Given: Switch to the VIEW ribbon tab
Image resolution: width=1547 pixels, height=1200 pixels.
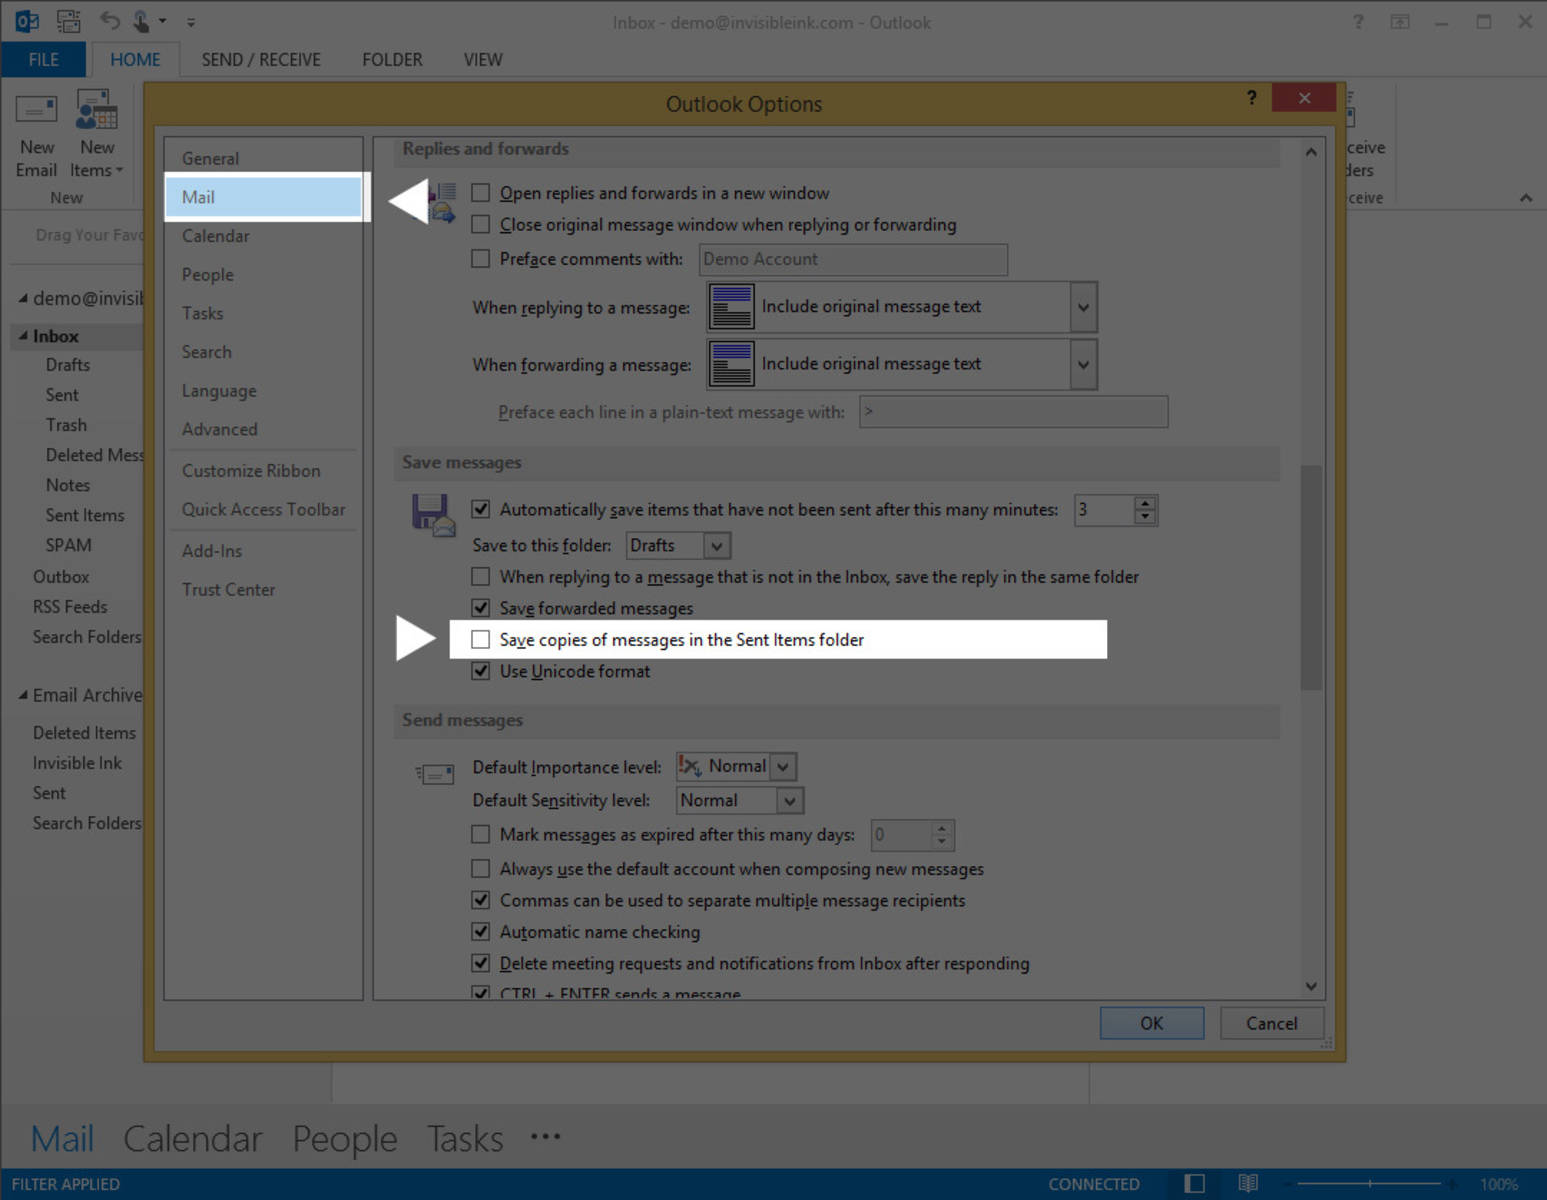Looking at the screenshot, I should 483,60.
